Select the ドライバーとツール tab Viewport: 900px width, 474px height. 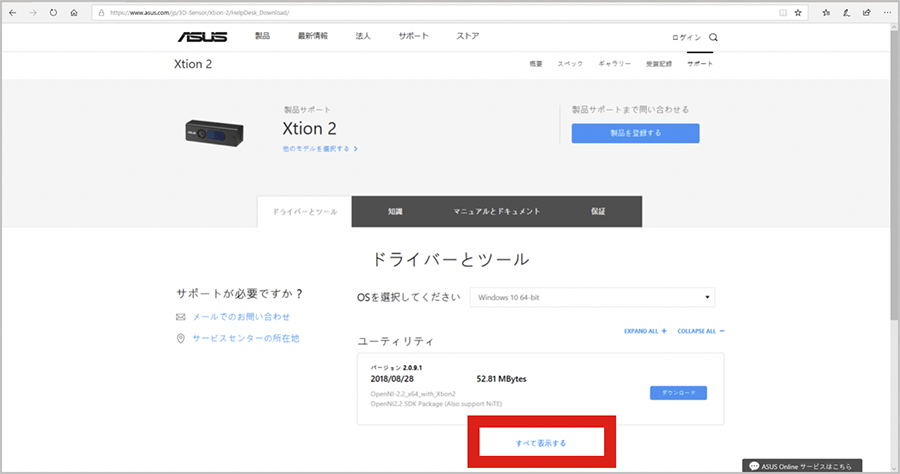tap(305, 212)
